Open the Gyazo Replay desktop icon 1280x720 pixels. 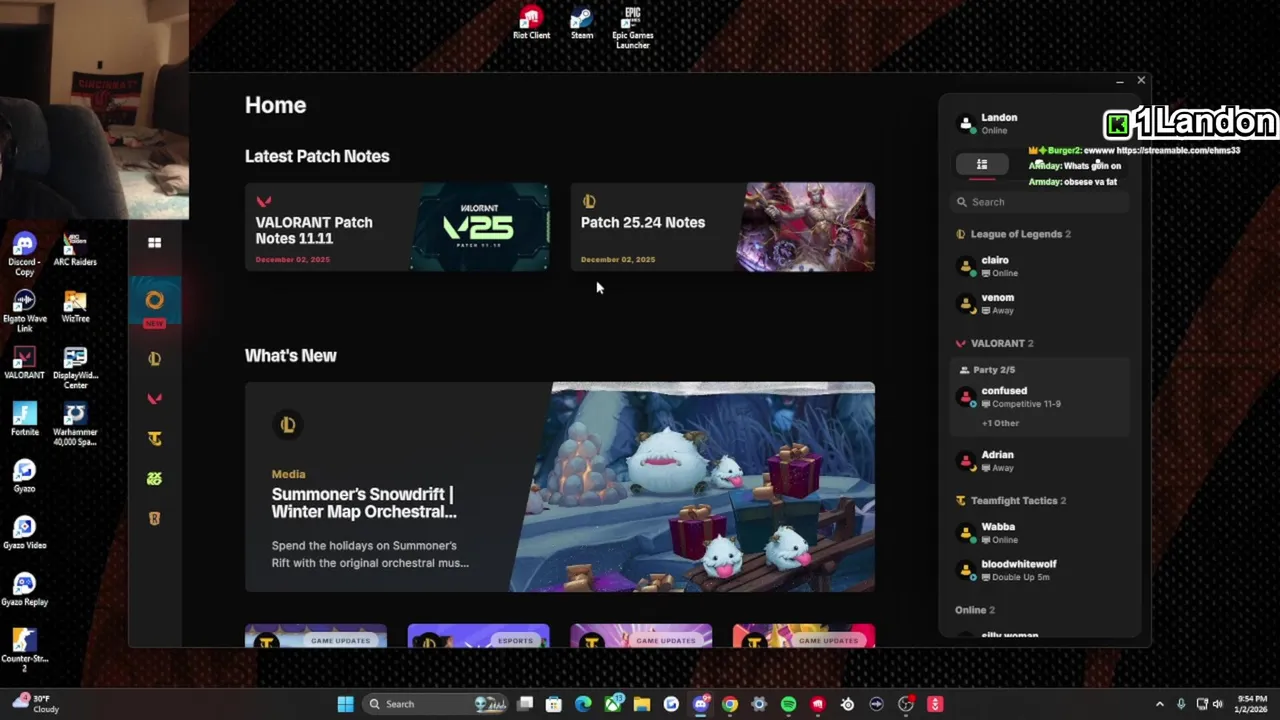(24, 589)
